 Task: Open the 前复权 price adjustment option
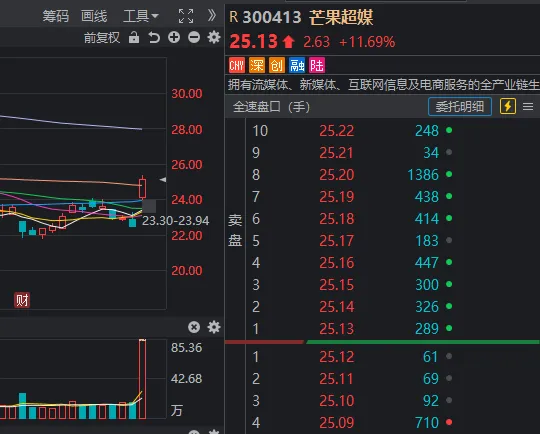[102, 38]
